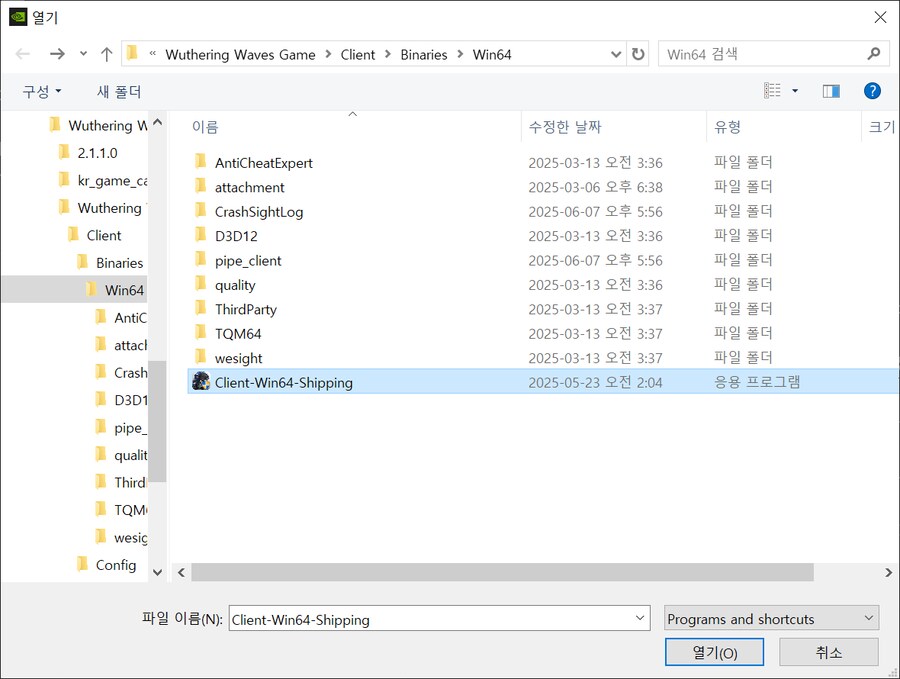The width and height of the screenshot is (900, 679).
Task: Click the Back navigation arrow
Action: 23,54
